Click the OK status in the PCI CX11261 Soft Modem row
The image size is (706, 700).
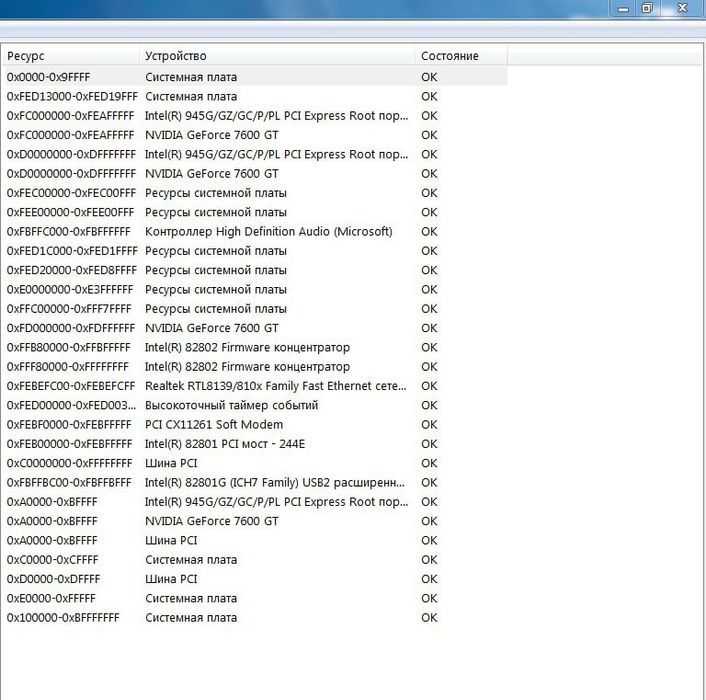click(x=429, y=425)
